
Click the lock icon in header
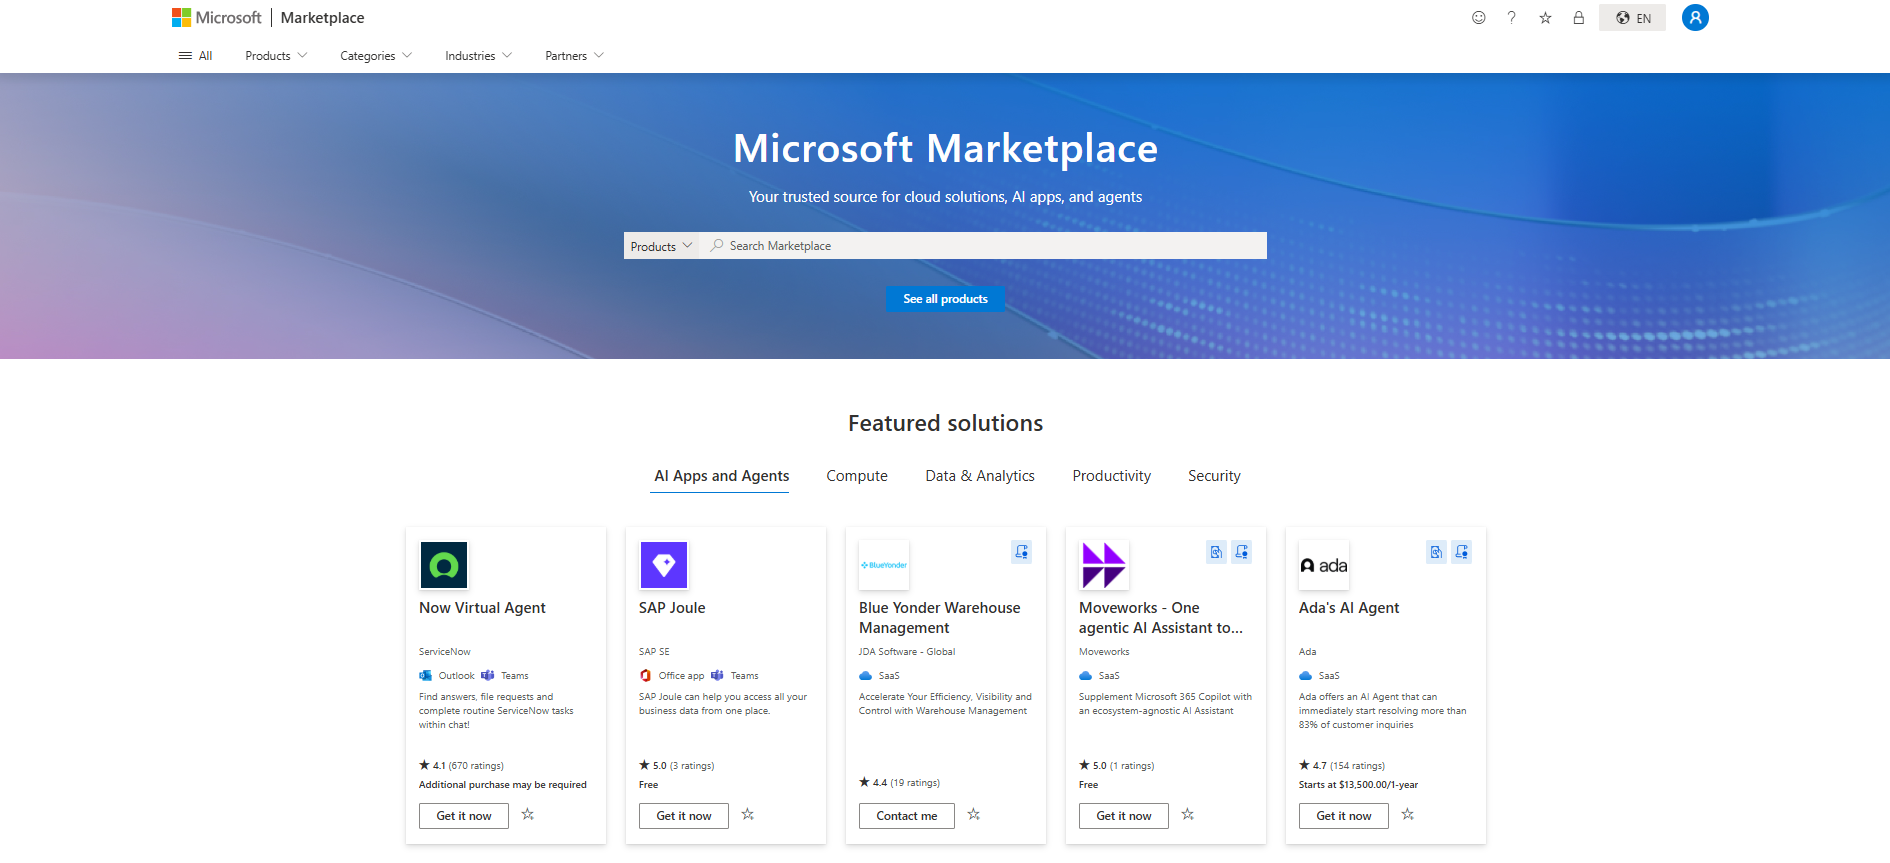pos(1578,18)
